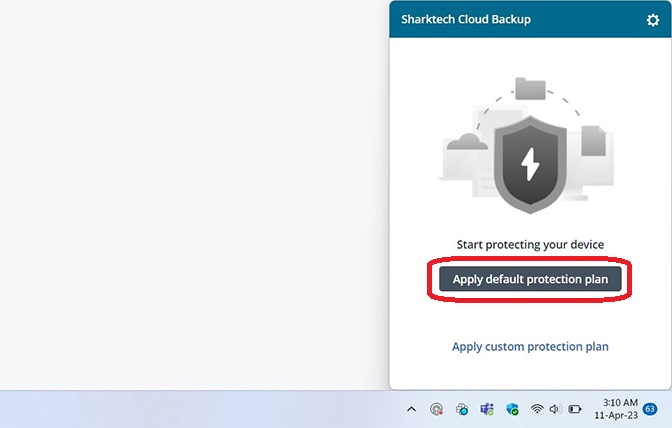
Task: Open Wi-Fi network tray icon
Action: coord(537,409)
